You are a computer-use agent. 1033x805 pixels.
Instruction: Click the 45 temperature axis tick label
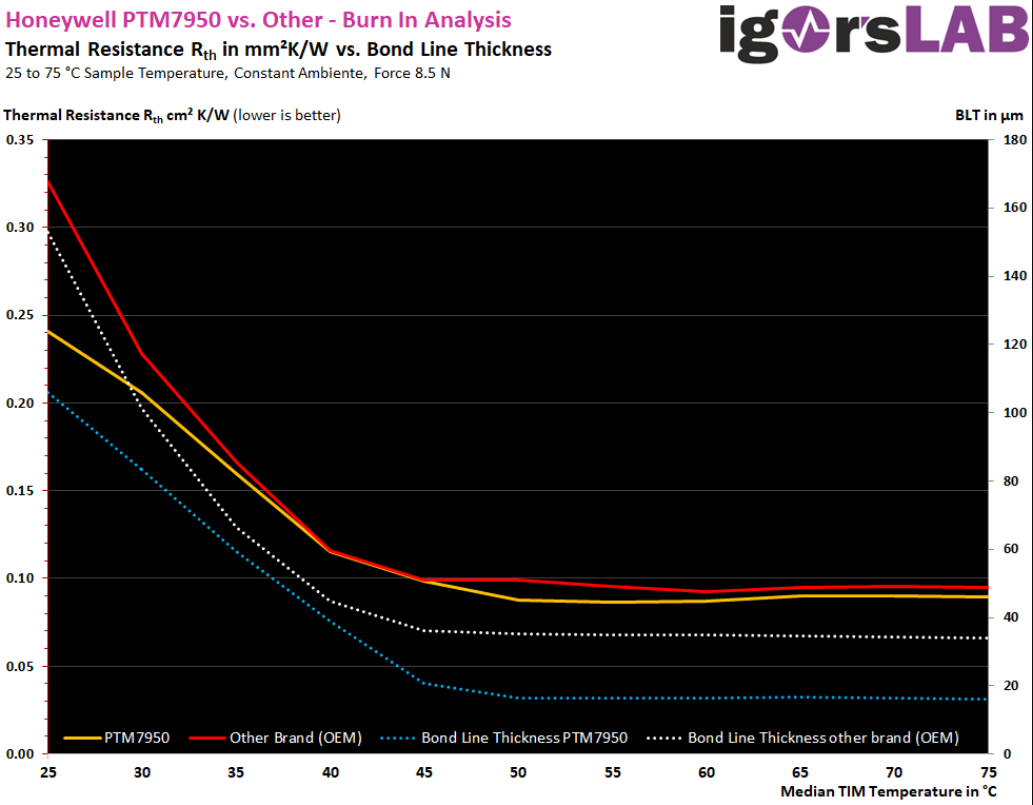tap(424, 772)
